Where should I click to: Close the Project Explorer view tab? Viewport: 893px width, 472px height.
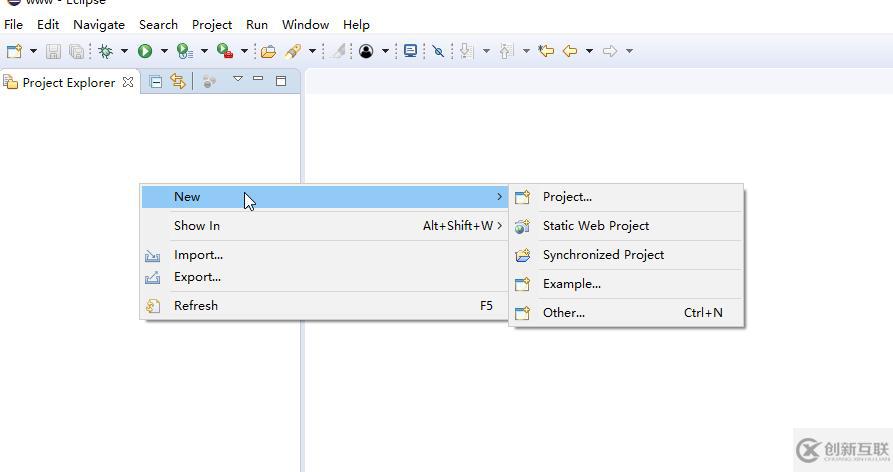coord(128,82)
